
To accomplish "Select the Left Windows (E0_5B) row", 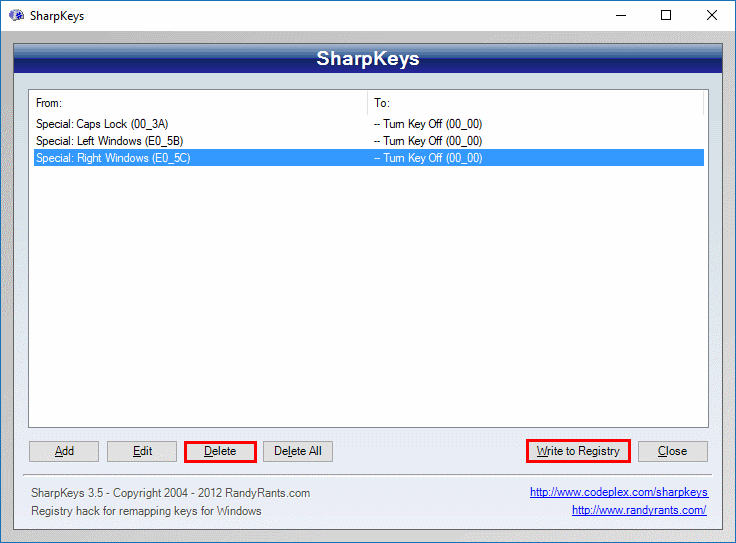I will 369,141.
